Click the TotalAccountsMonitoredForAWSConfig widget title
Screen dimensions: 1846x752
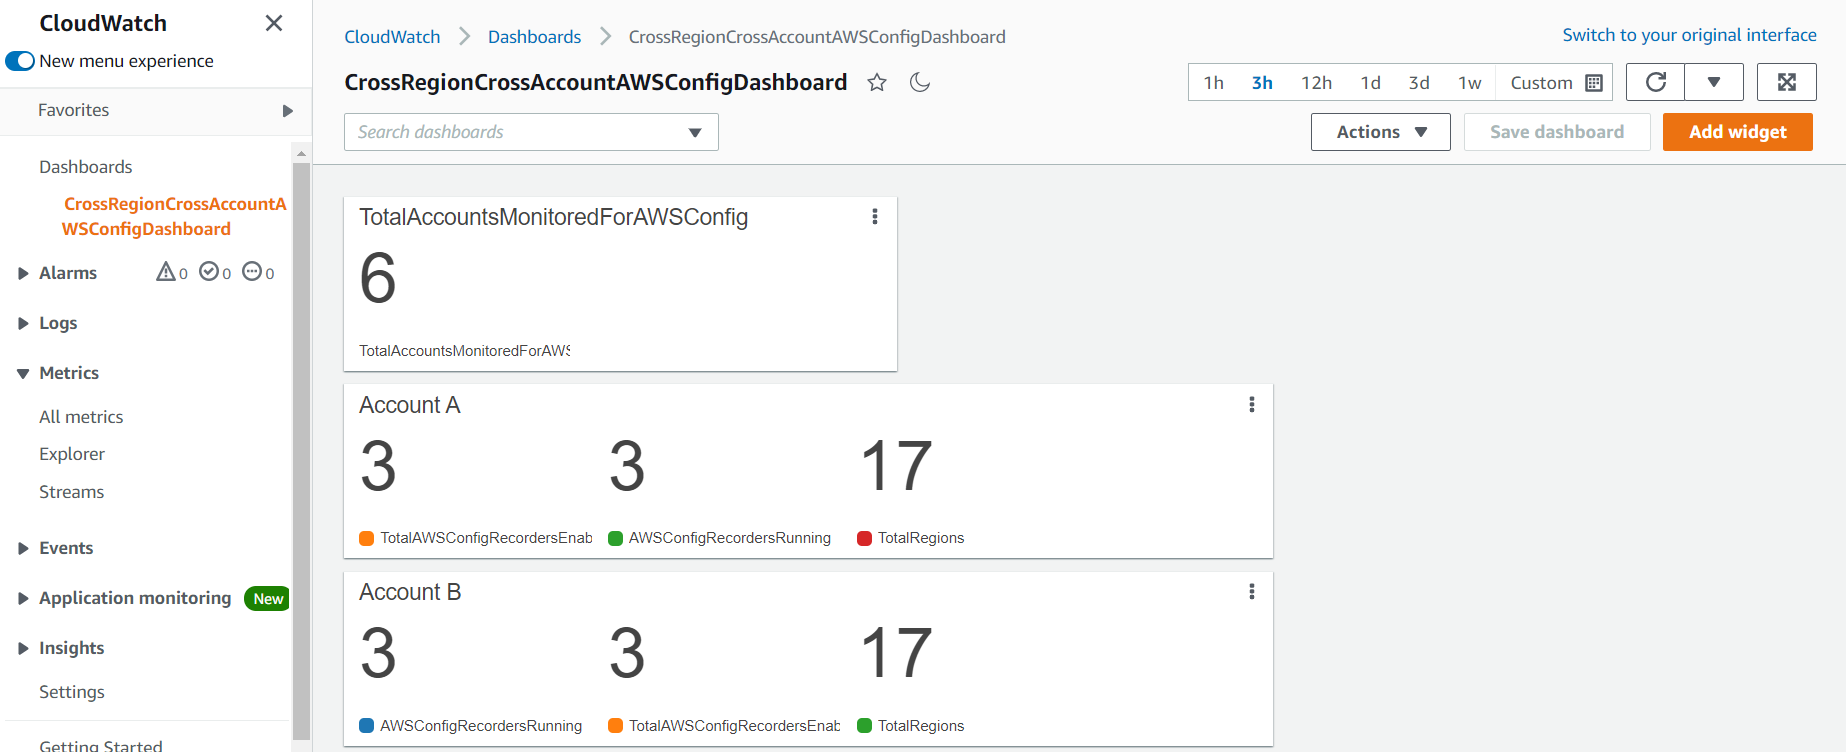tap(553, 217)
